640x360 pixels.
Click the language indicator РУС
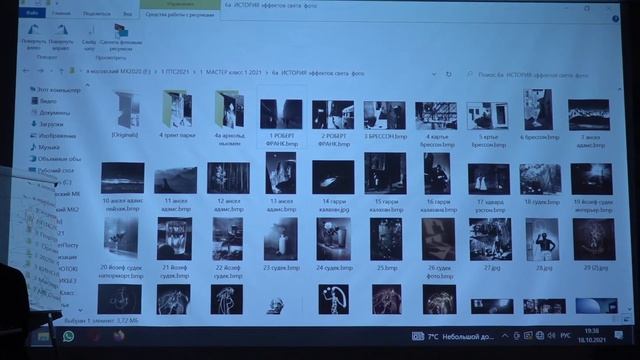coord(565,336)
